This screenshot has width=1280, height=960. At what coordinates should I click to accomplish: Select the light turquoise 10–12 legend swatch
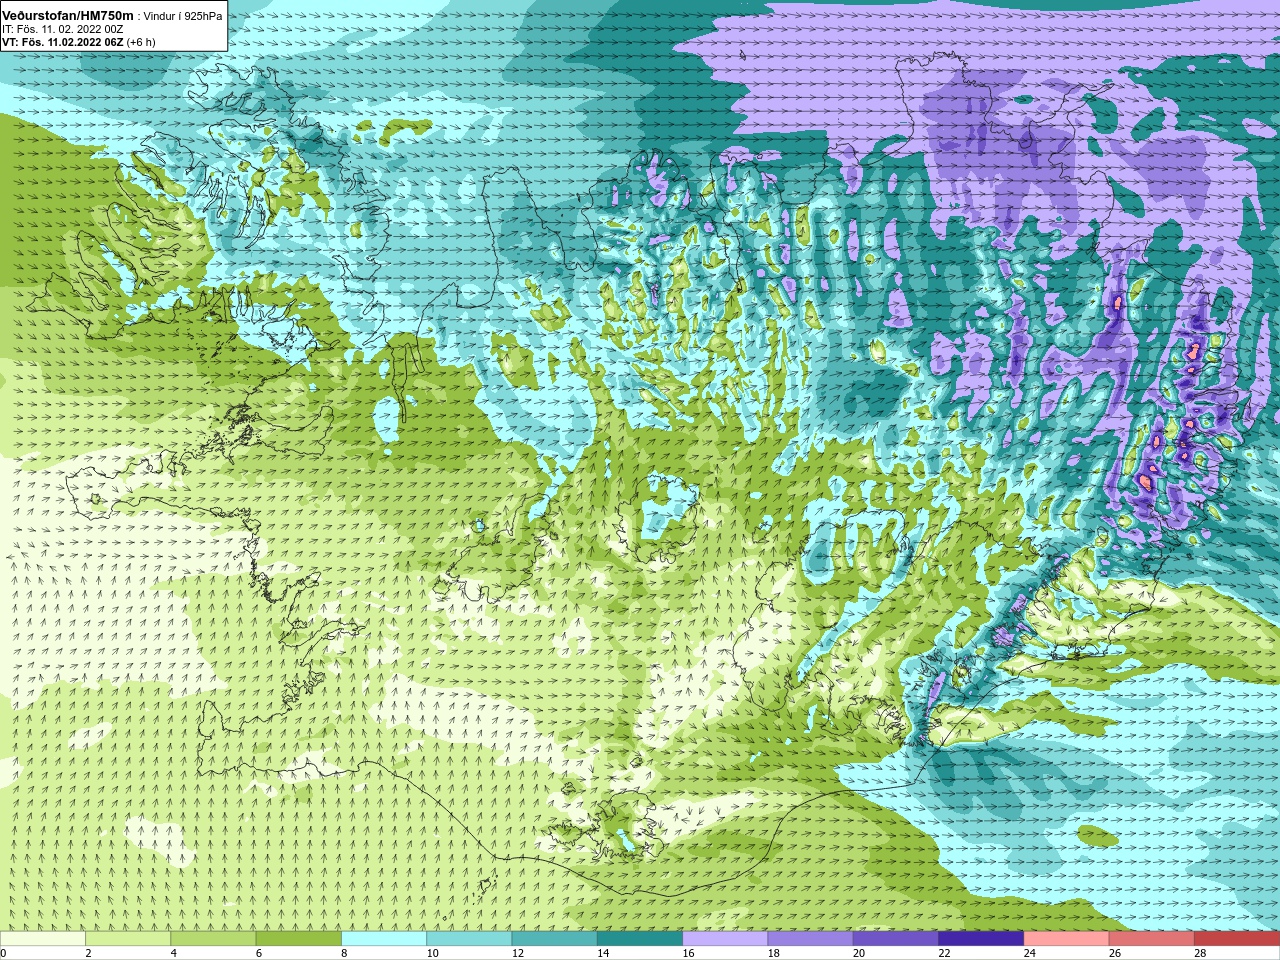coord(469,939)
